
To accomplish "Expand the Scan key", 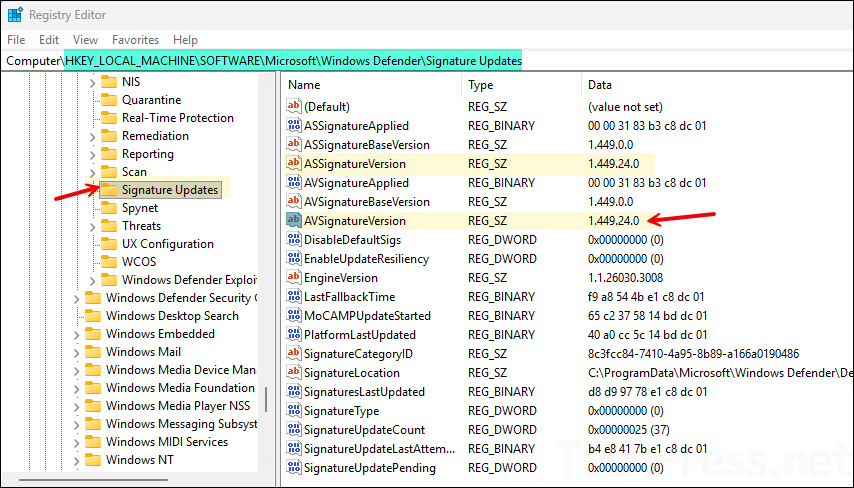I will 92,172.
